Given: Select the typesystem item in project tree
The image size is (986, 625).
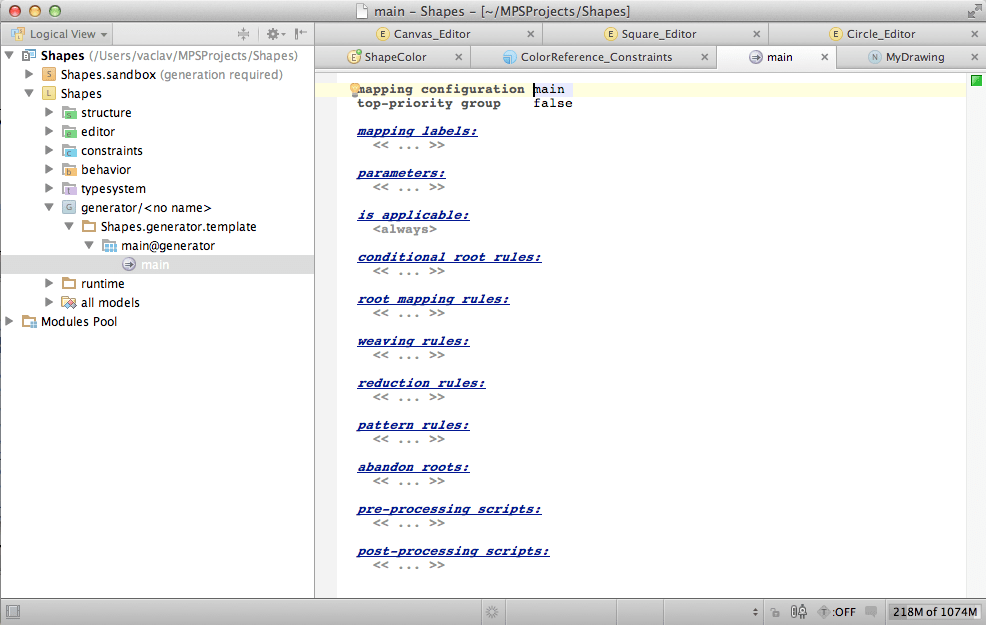Looking at the screenshot, I should (x=113, y=189).
